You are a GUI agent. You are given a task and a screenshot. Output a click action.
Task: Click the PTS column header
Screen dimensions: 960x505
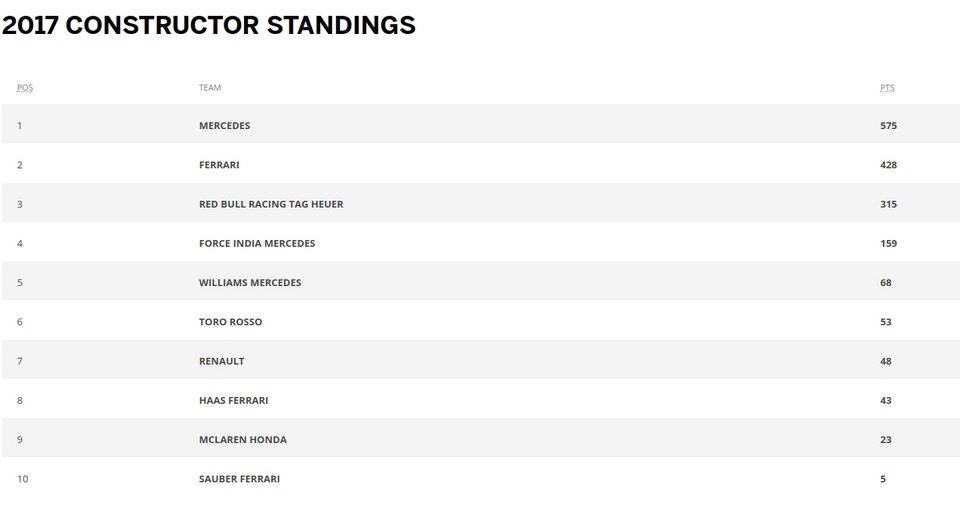(x=887, y=88)
